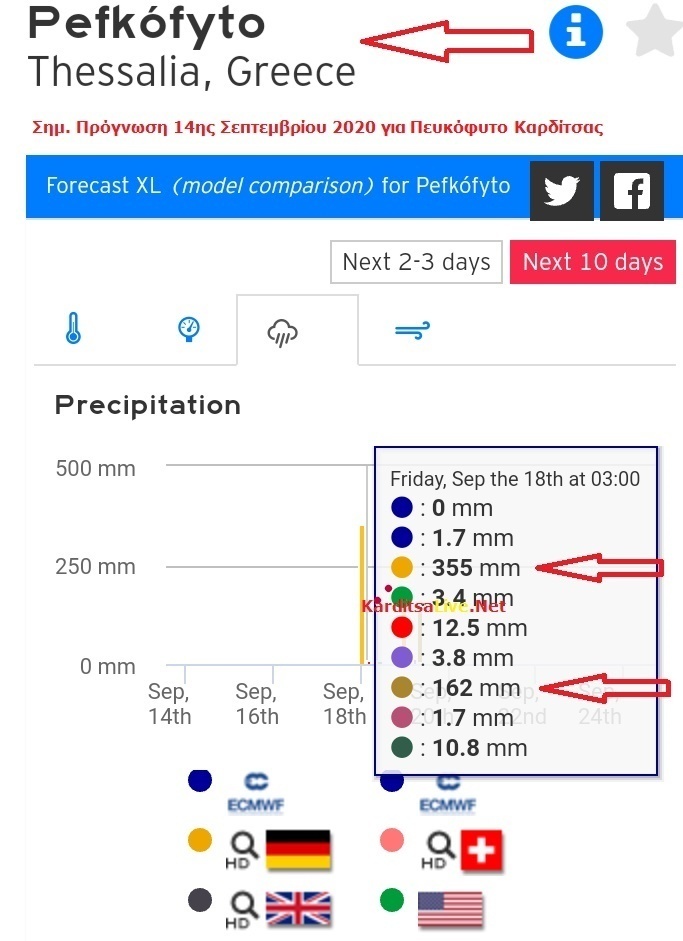The image size is (683, 941).
Task: Select the Next 10 days button
Action: pyautogui.click(x=593, y=262)
